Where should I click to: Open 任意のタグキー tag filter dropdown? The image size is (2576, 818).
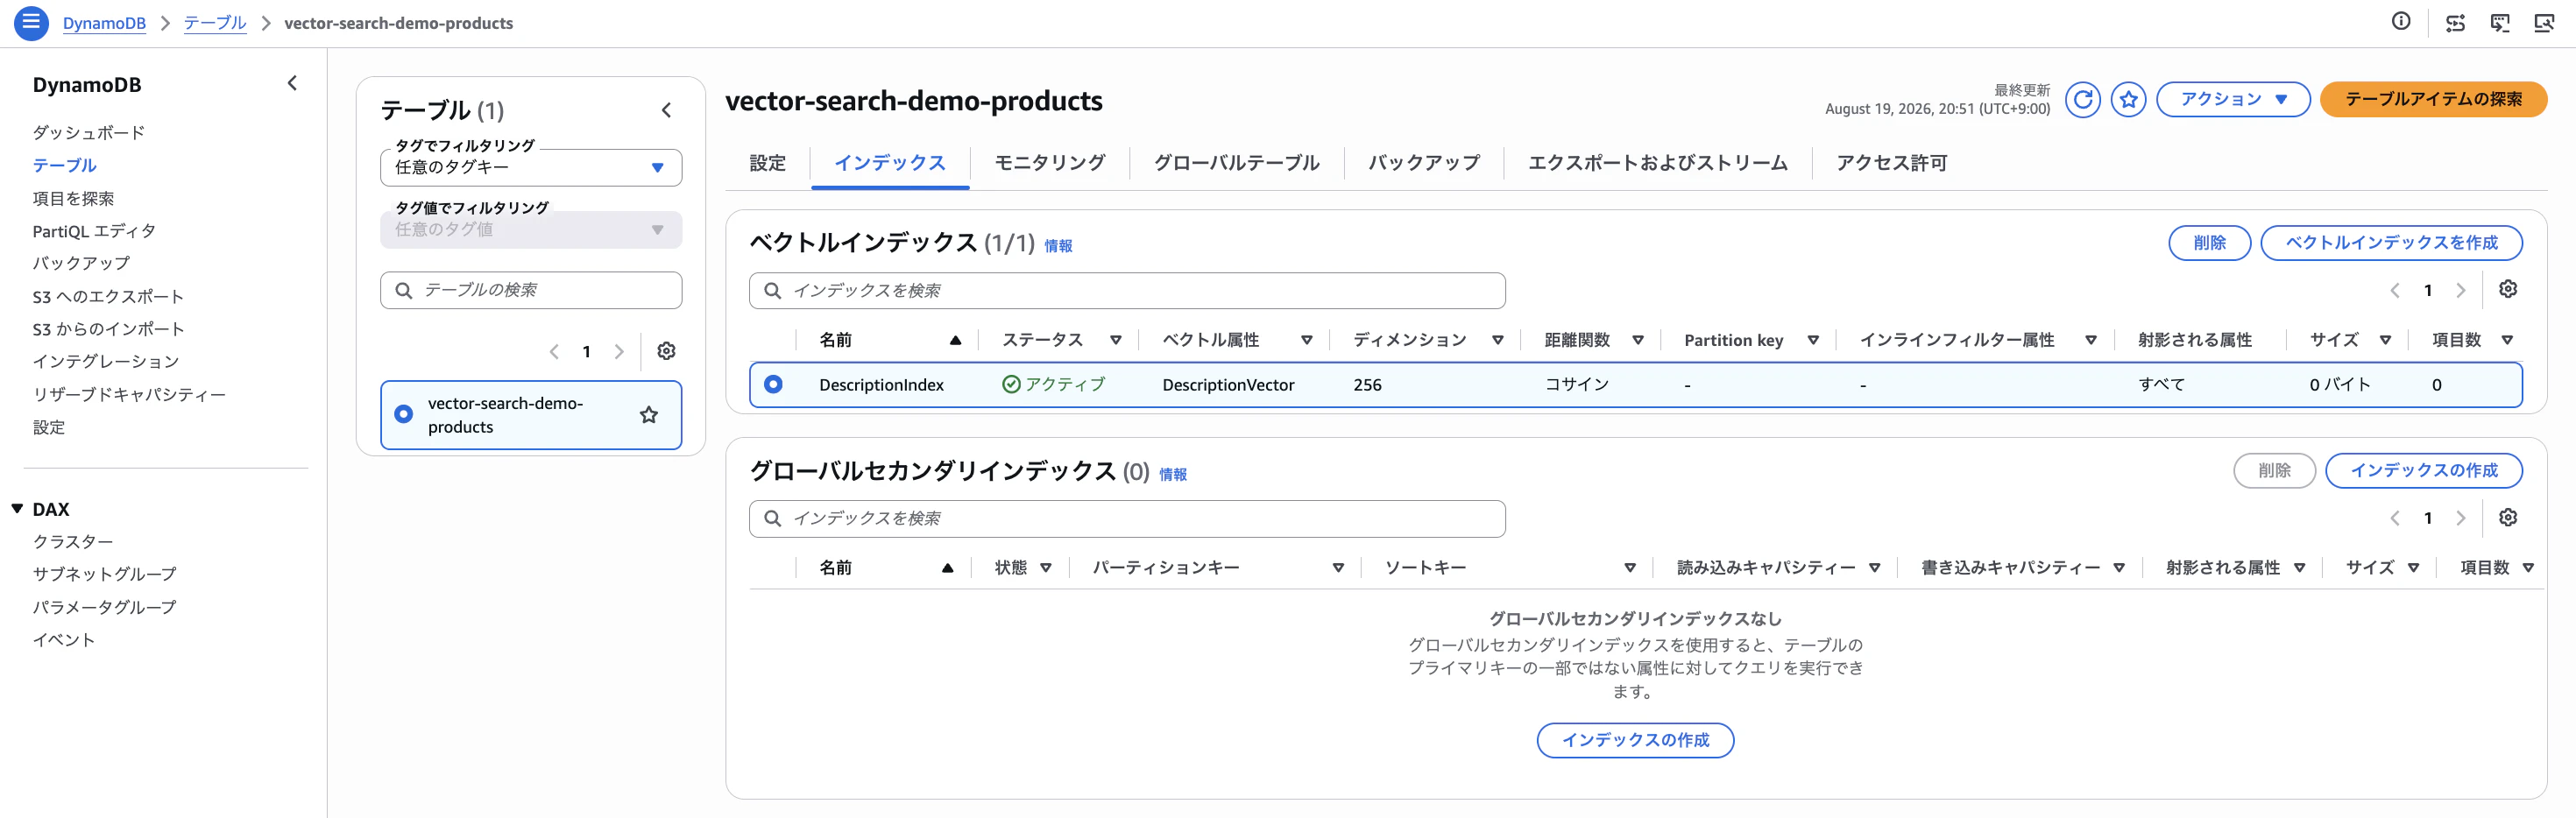[531, 168]
